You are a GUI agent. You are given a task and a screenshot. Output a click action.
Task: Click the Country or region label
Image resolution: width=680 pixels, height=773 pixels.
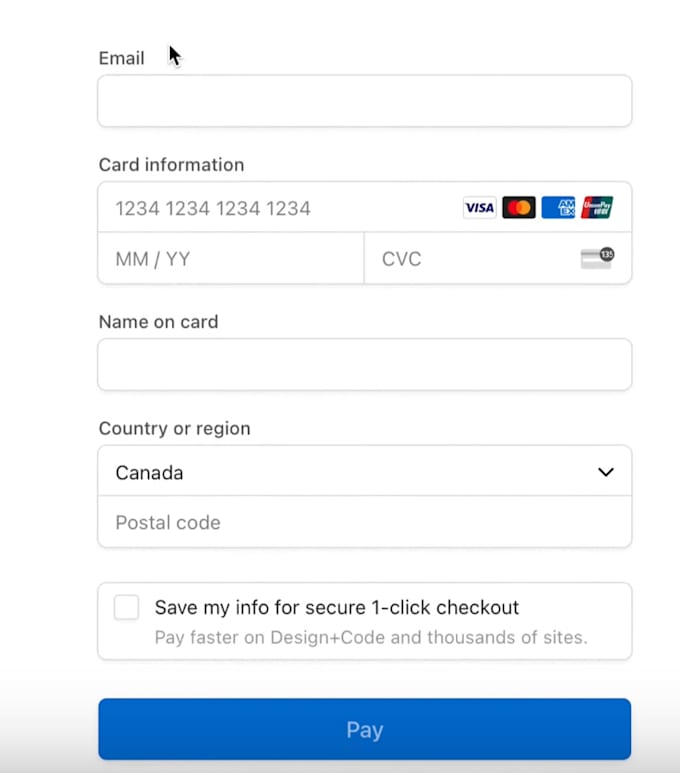174,428
